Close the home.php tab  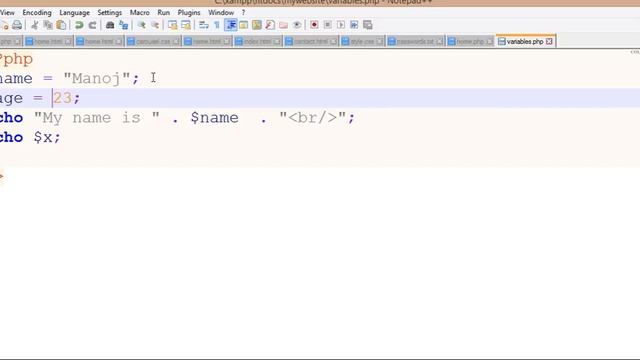pos(489,42)
